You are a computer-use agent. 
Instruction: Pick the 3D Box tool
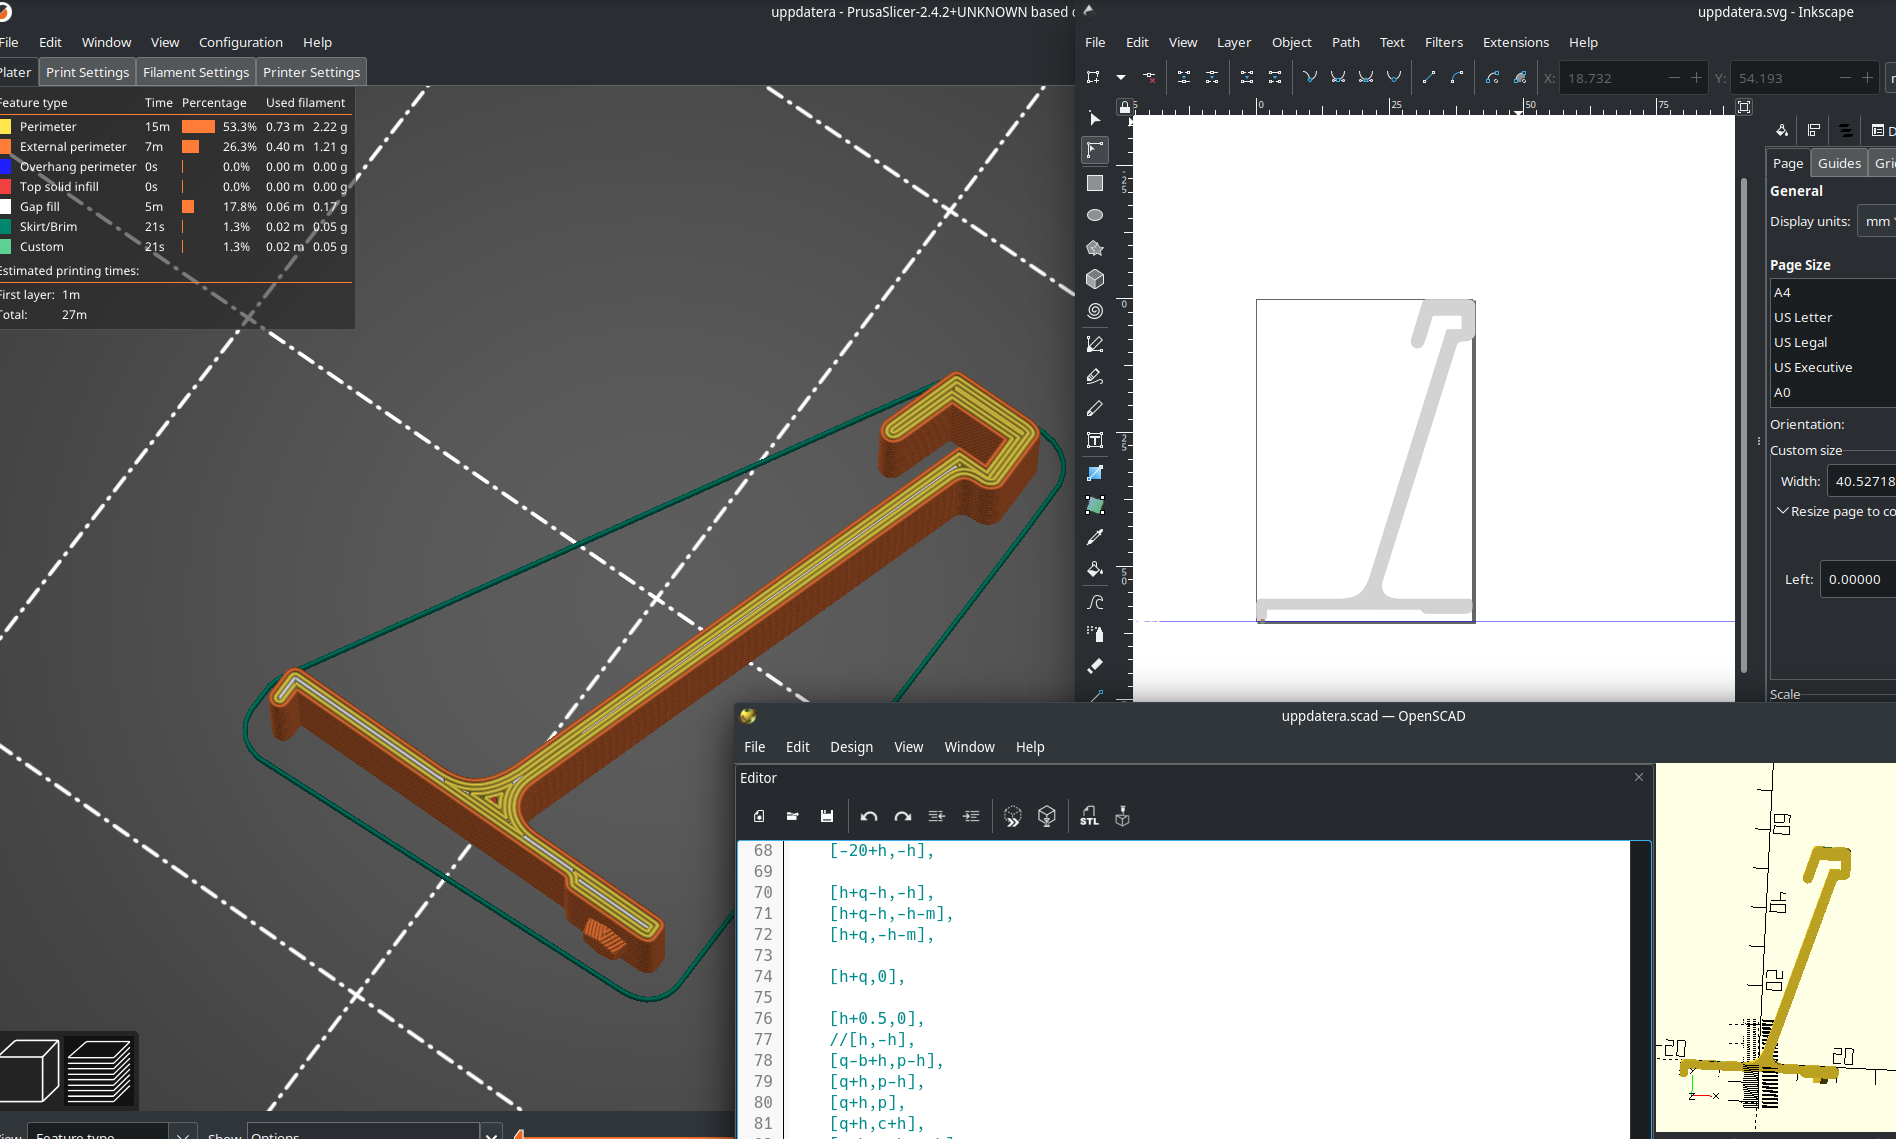pyautogui.click(x=1095, y=279)
